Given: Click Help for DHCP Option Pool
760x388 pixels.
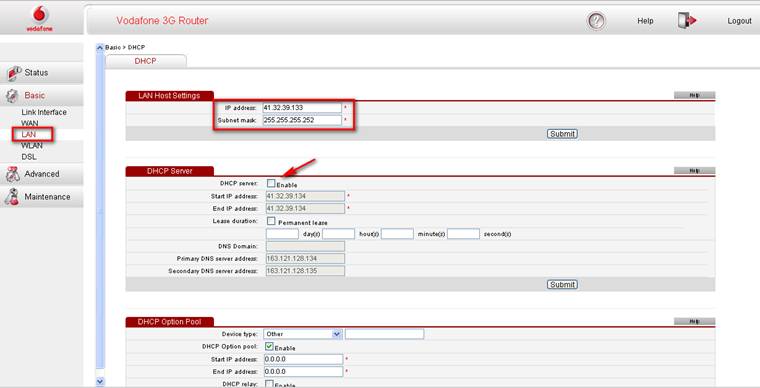Looking at the screenshot, I should pos(695,321).
